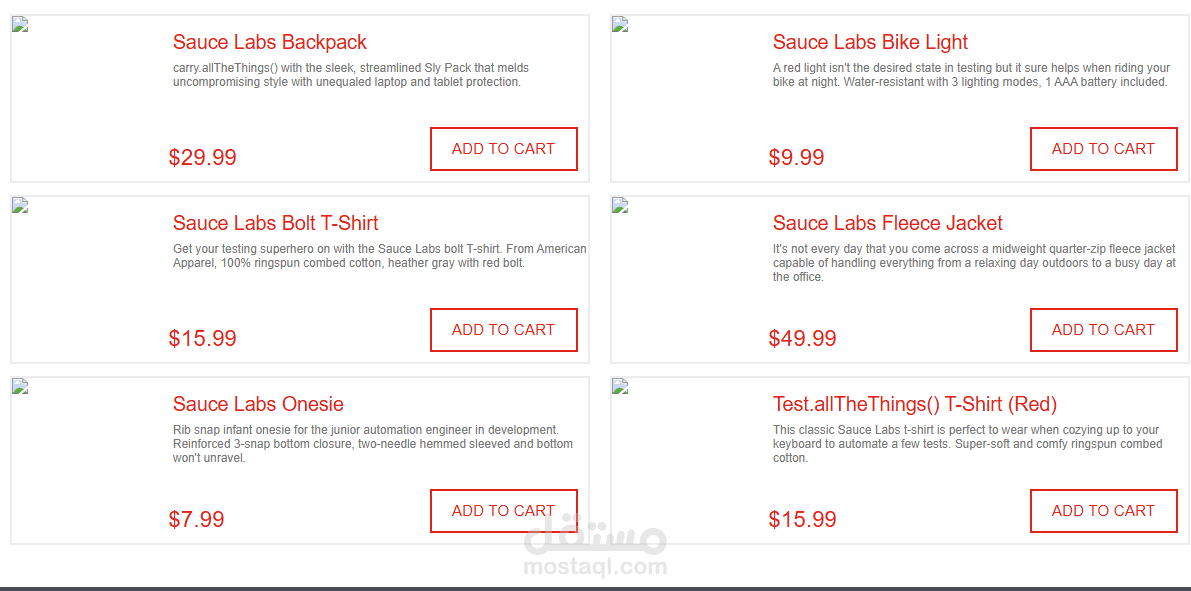The image size is (1191, 591).
Task: Add the Sauce Labs Bike Light to cart
Action: 1103,149
